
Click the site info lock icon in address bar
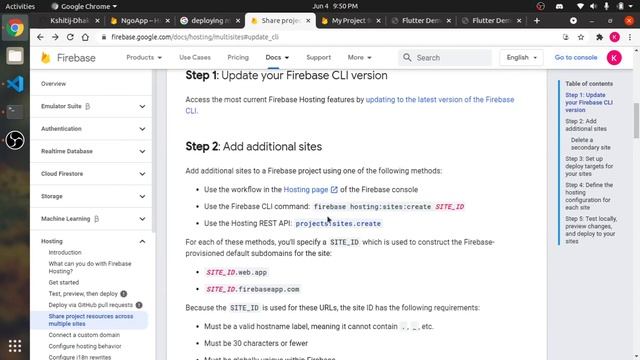point(104,37)
